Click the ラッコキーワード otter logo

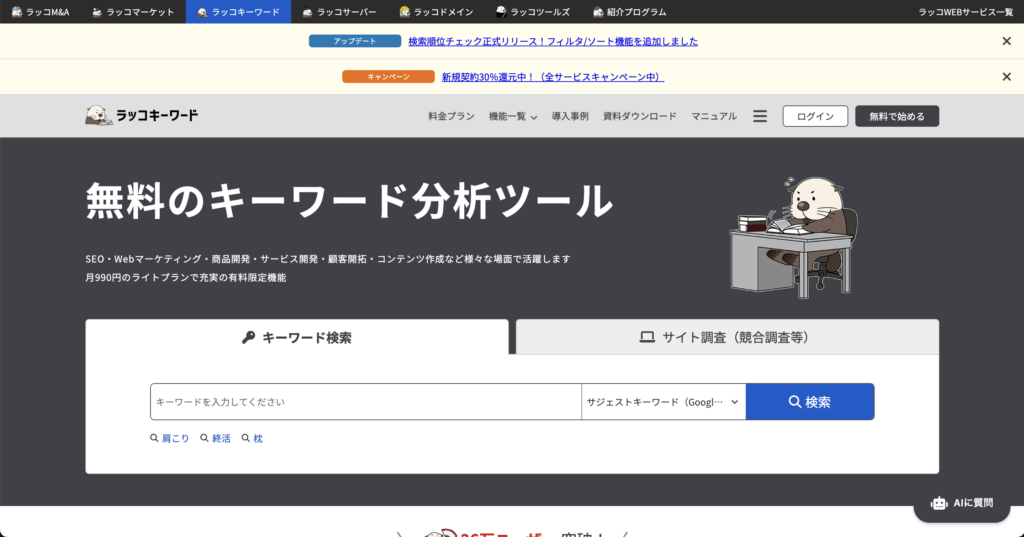(x=142, y=116)
